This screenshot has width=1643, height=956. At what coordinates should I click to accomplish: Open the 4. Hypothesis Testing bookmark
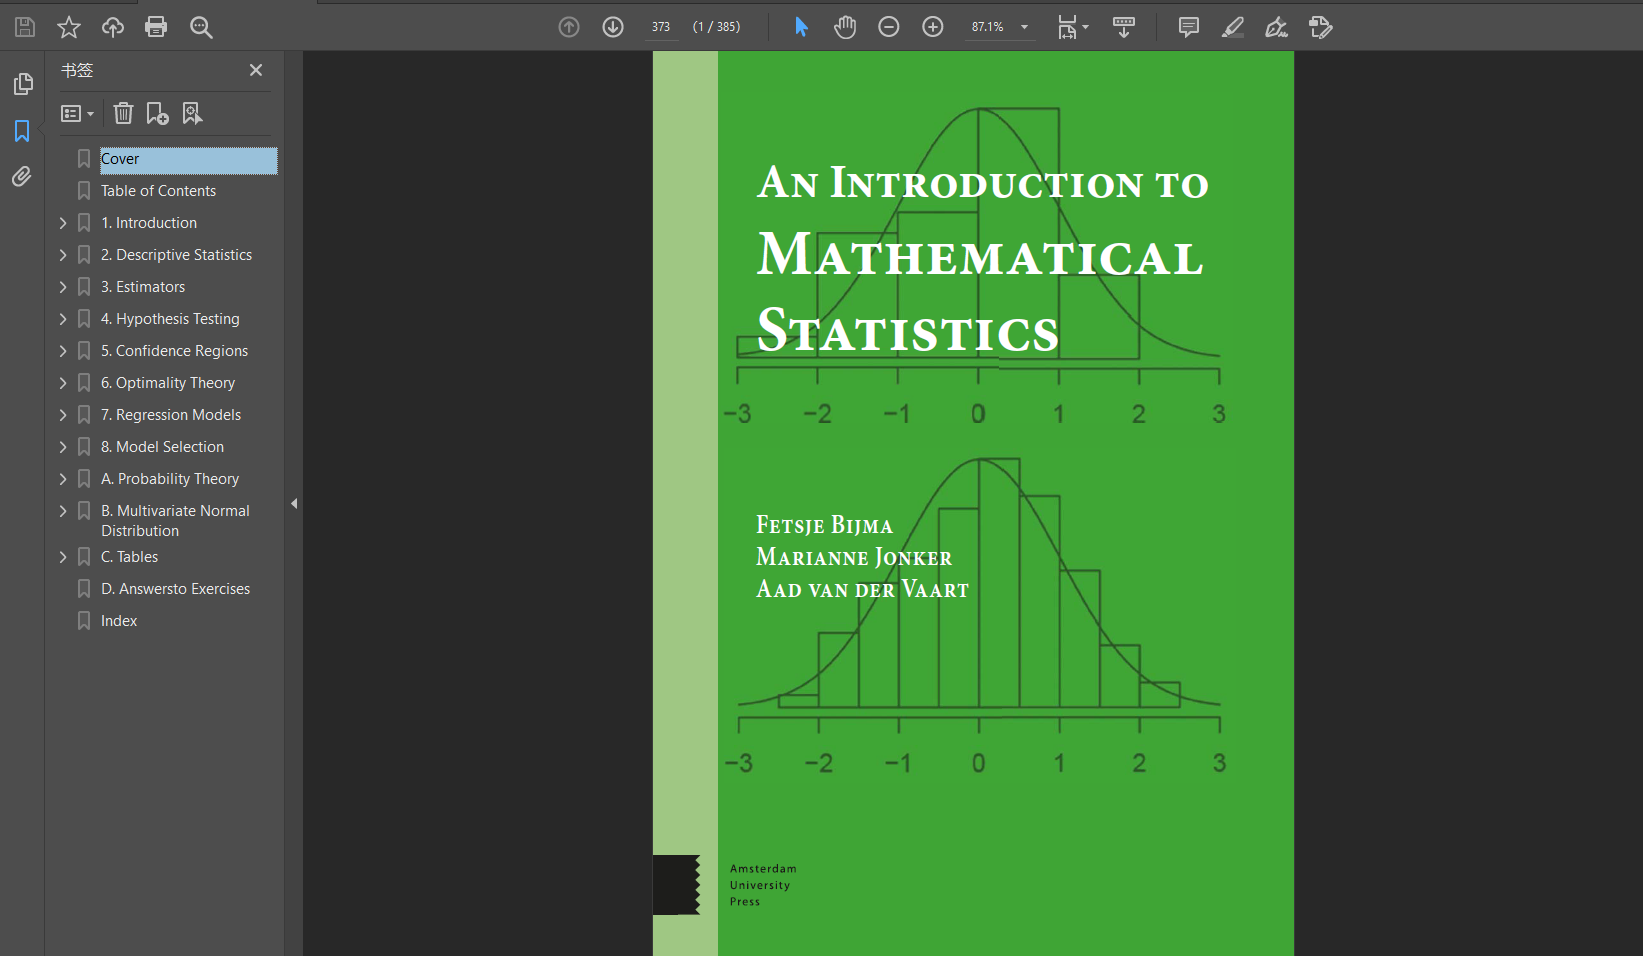170,319
